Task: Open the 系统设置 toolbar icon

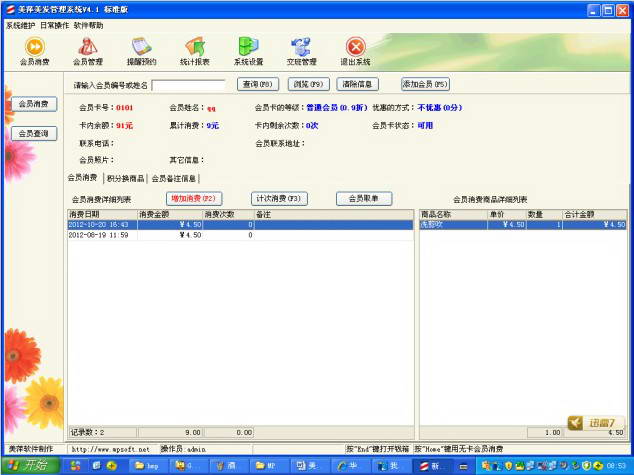Action: pyautogui.click(x=248, y=51)
